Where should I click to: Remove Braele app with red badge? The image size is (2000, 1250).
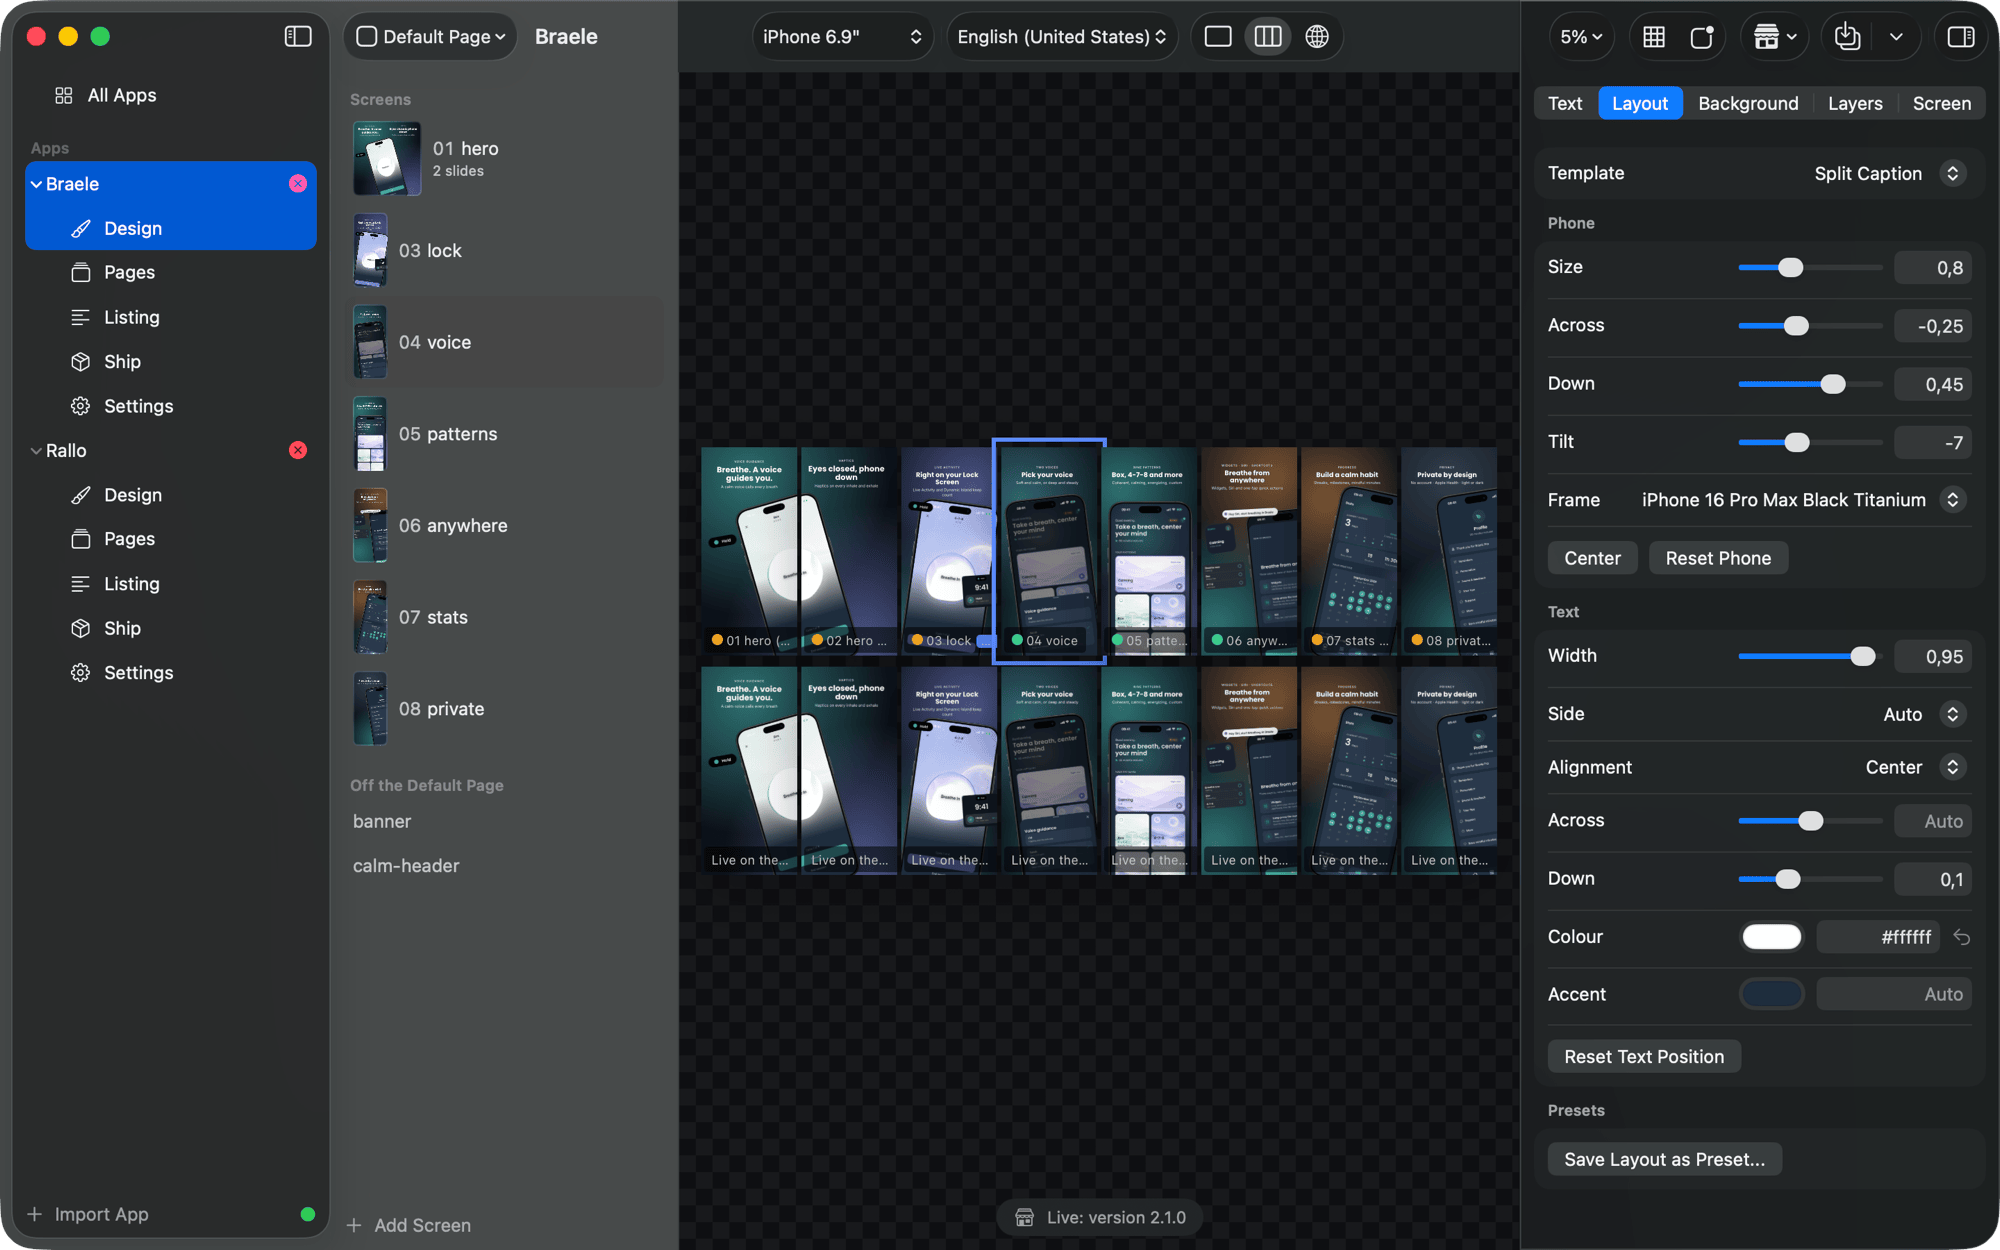(x=298, y=183)
